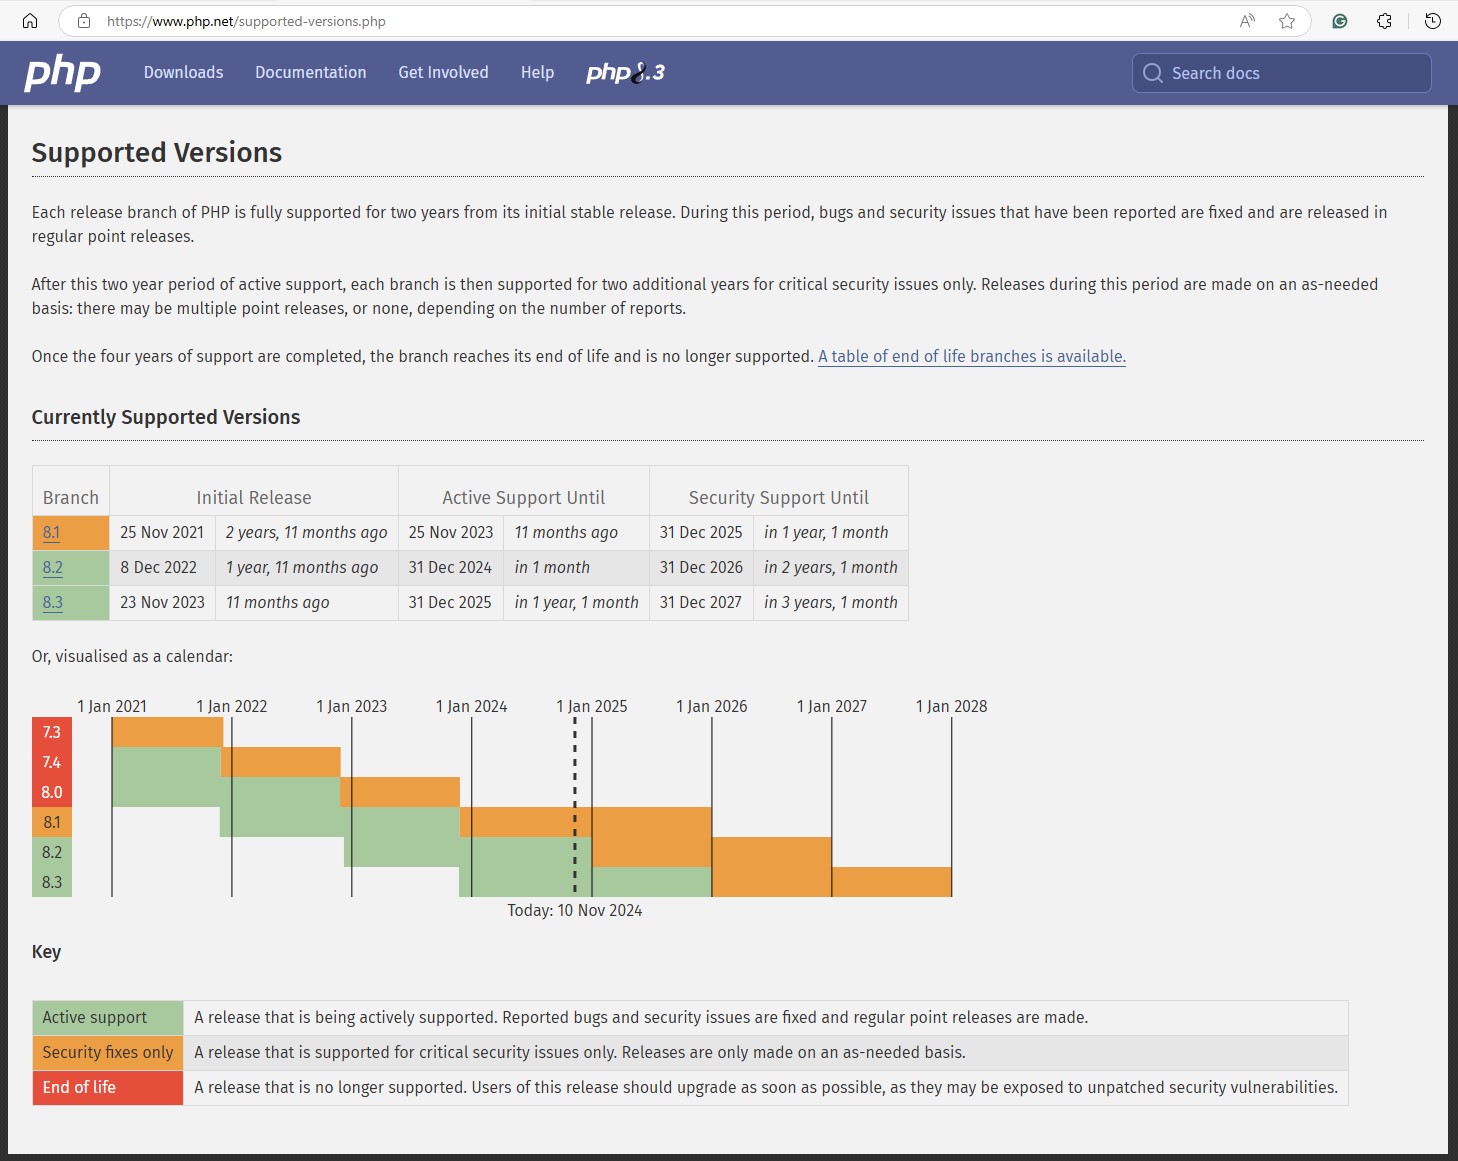Click the 1 Jan 2022 calendar label

[232, 706]
